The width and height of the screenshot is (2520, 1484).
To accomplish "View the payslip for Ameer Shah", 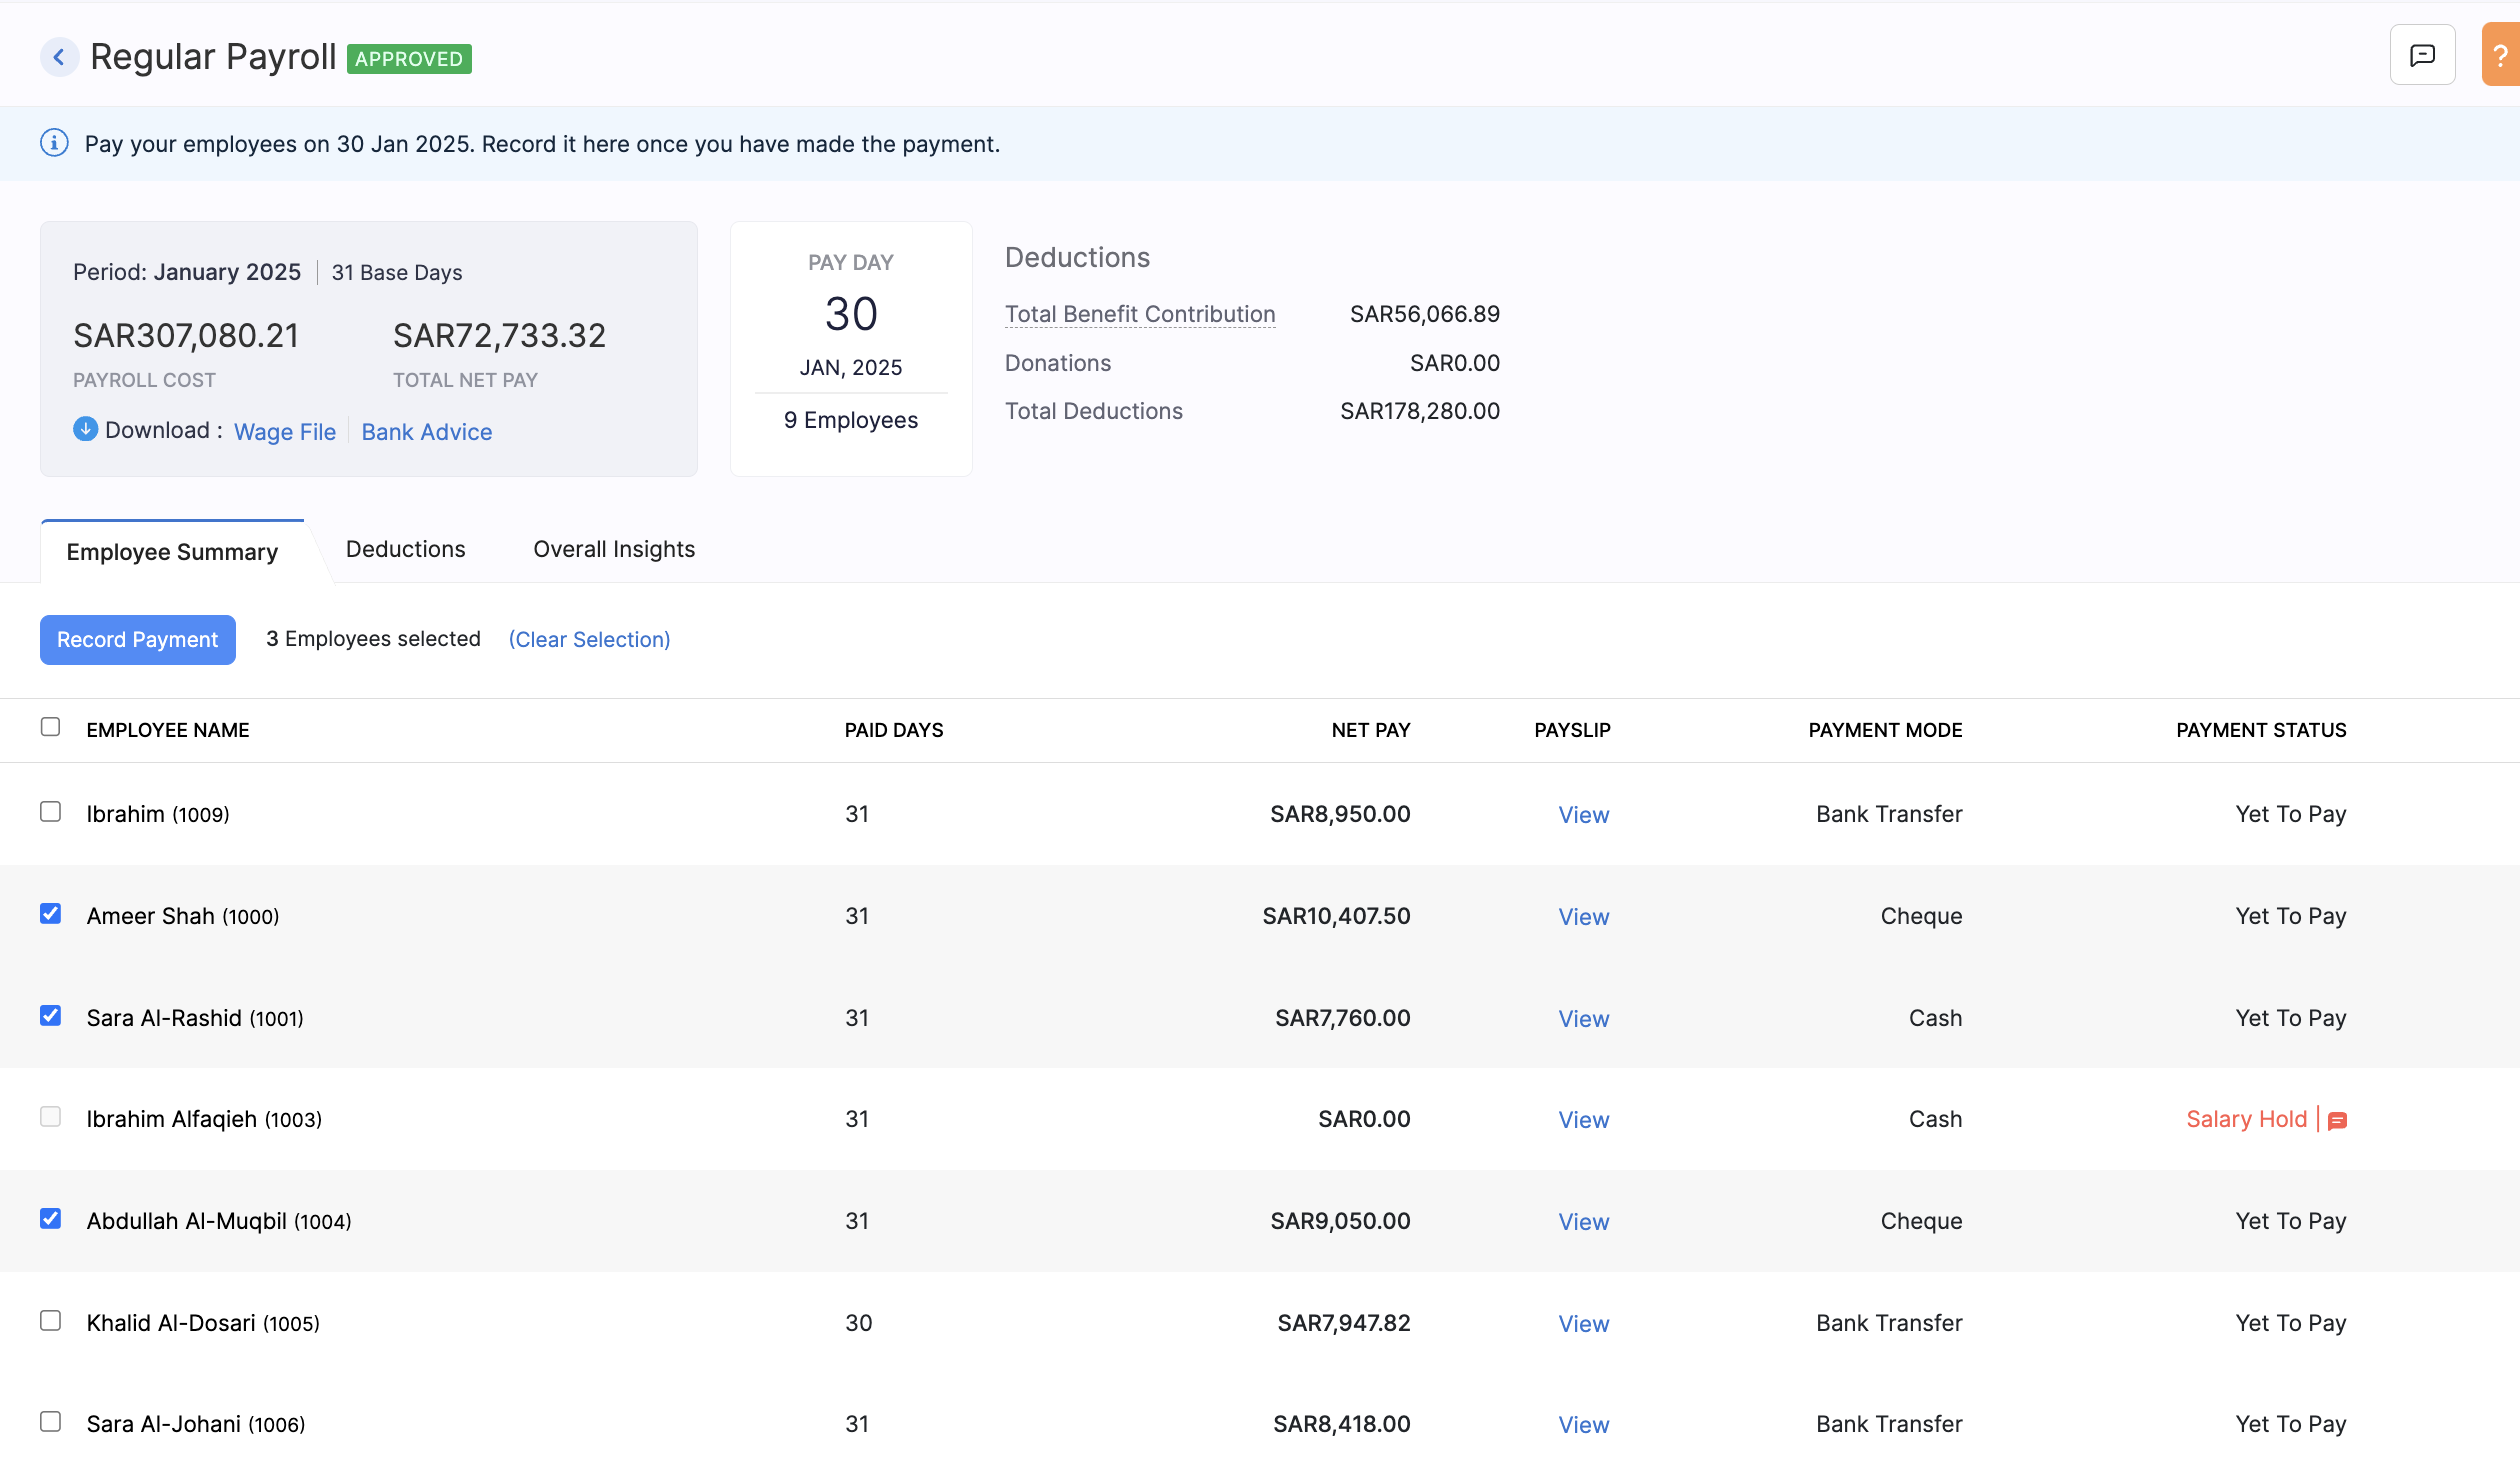I will pyautogui.click(x=1583, y=916).
